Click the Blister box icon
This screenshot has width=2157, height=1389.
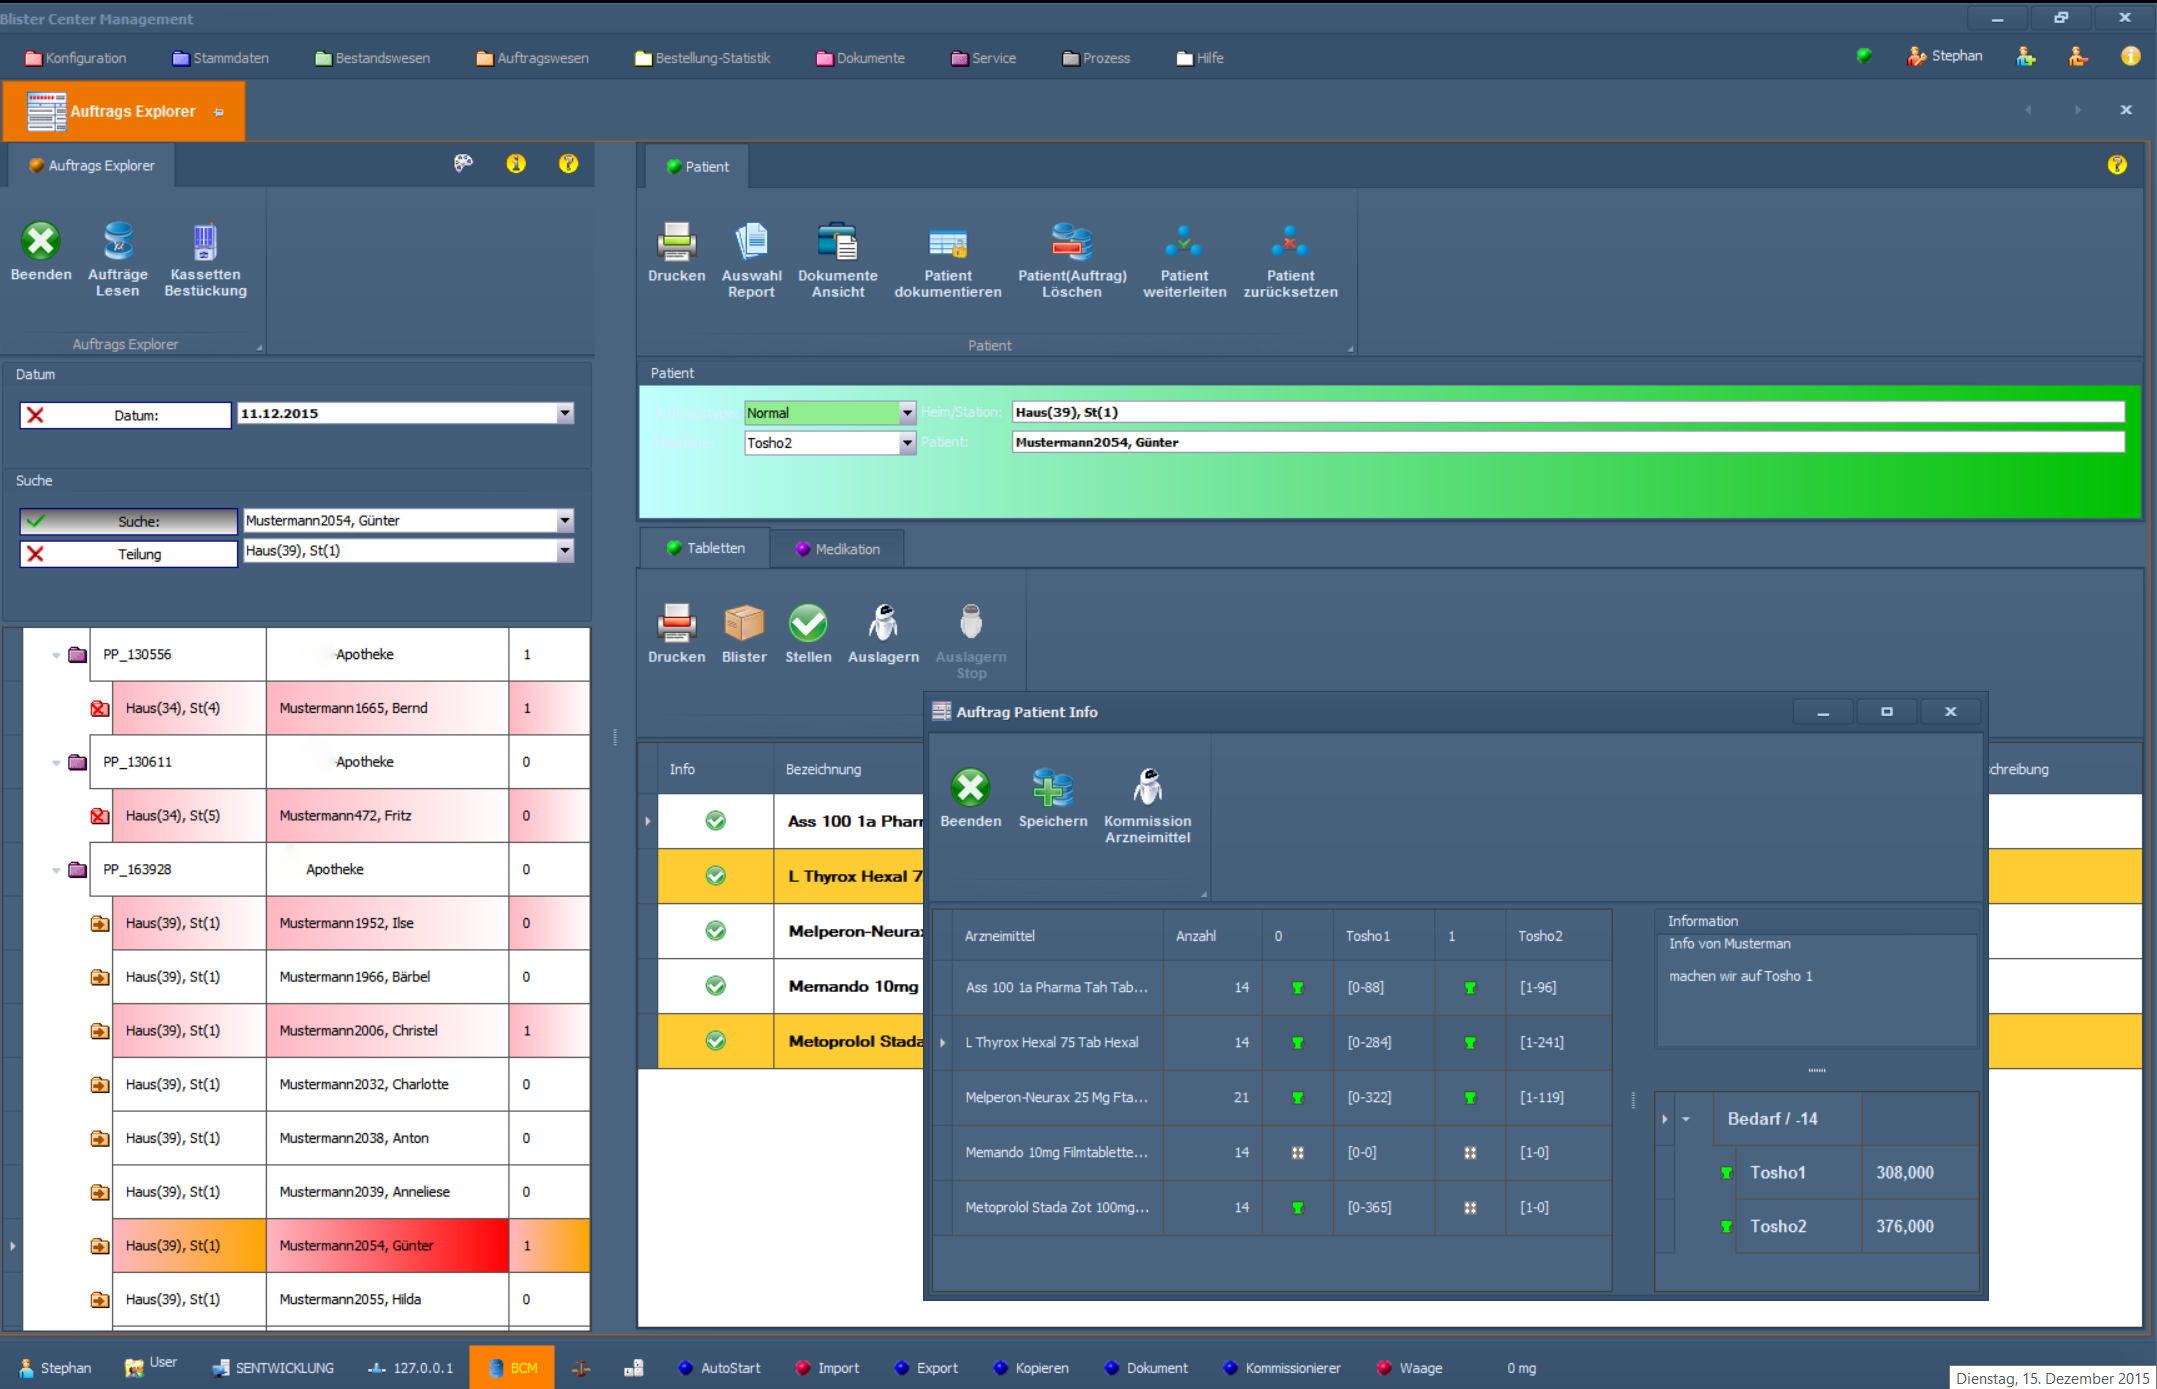point(744,624)
